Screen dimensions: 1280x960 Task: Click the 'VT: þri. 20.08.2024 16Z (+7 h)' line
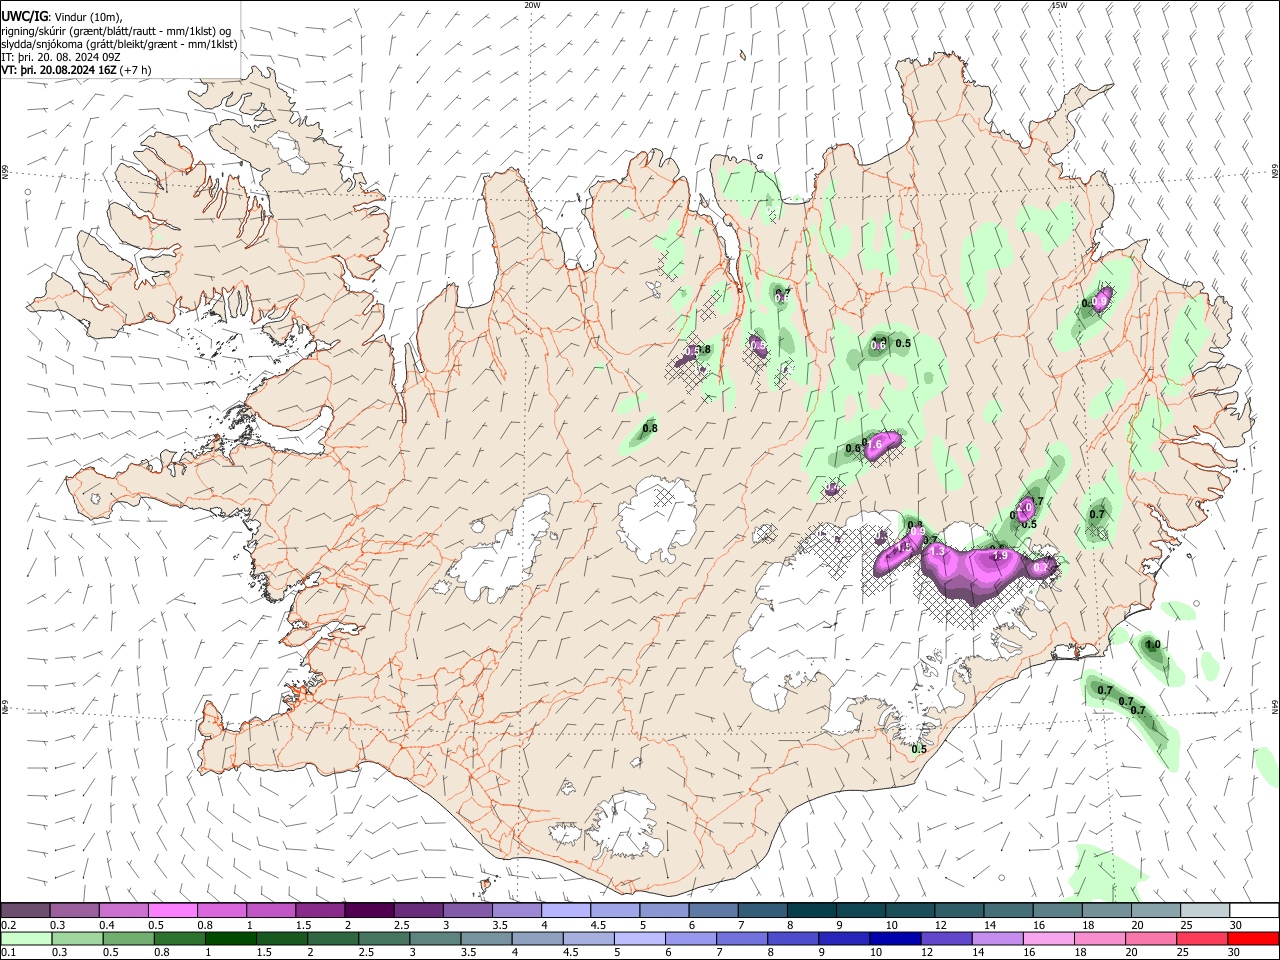coord(77,70)
